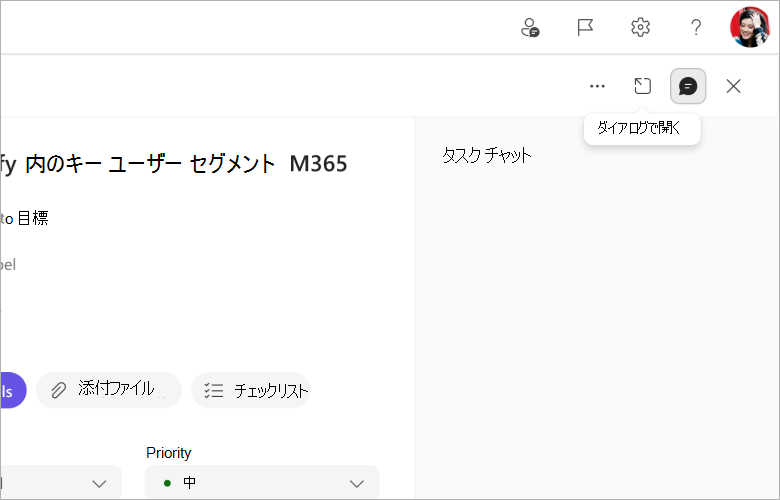This screenshot has width=780, height=500.
Task: Open the three-dots more options menu
Action: coord(597,86)
